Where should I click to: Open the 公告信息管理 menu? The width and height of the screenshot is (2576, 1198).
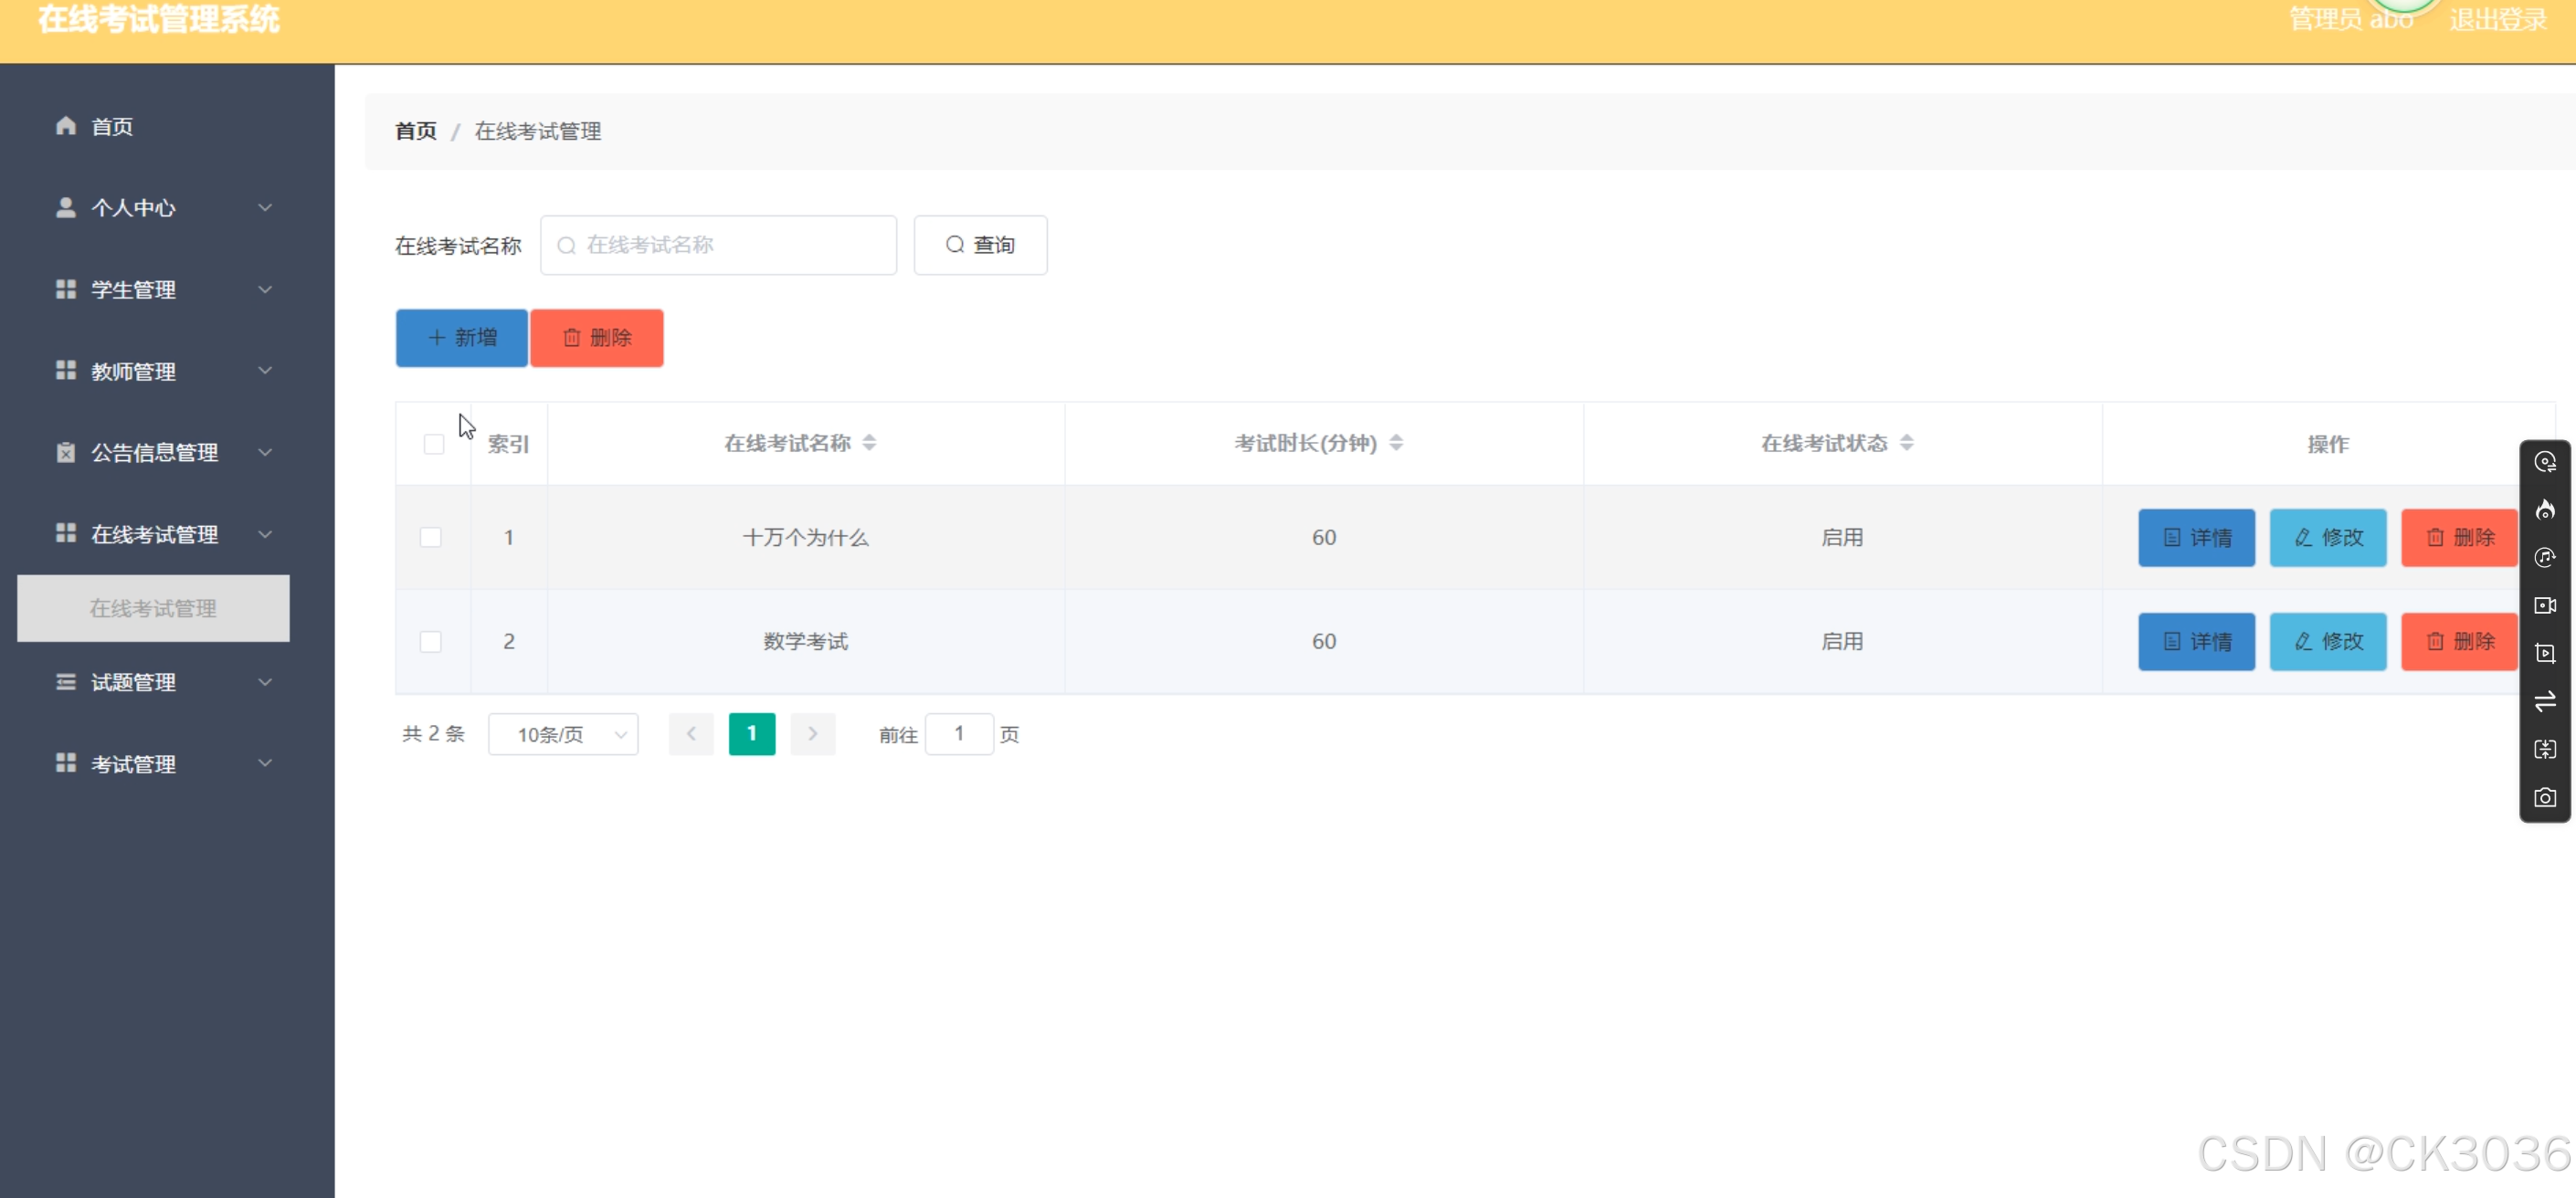[160, 453]
